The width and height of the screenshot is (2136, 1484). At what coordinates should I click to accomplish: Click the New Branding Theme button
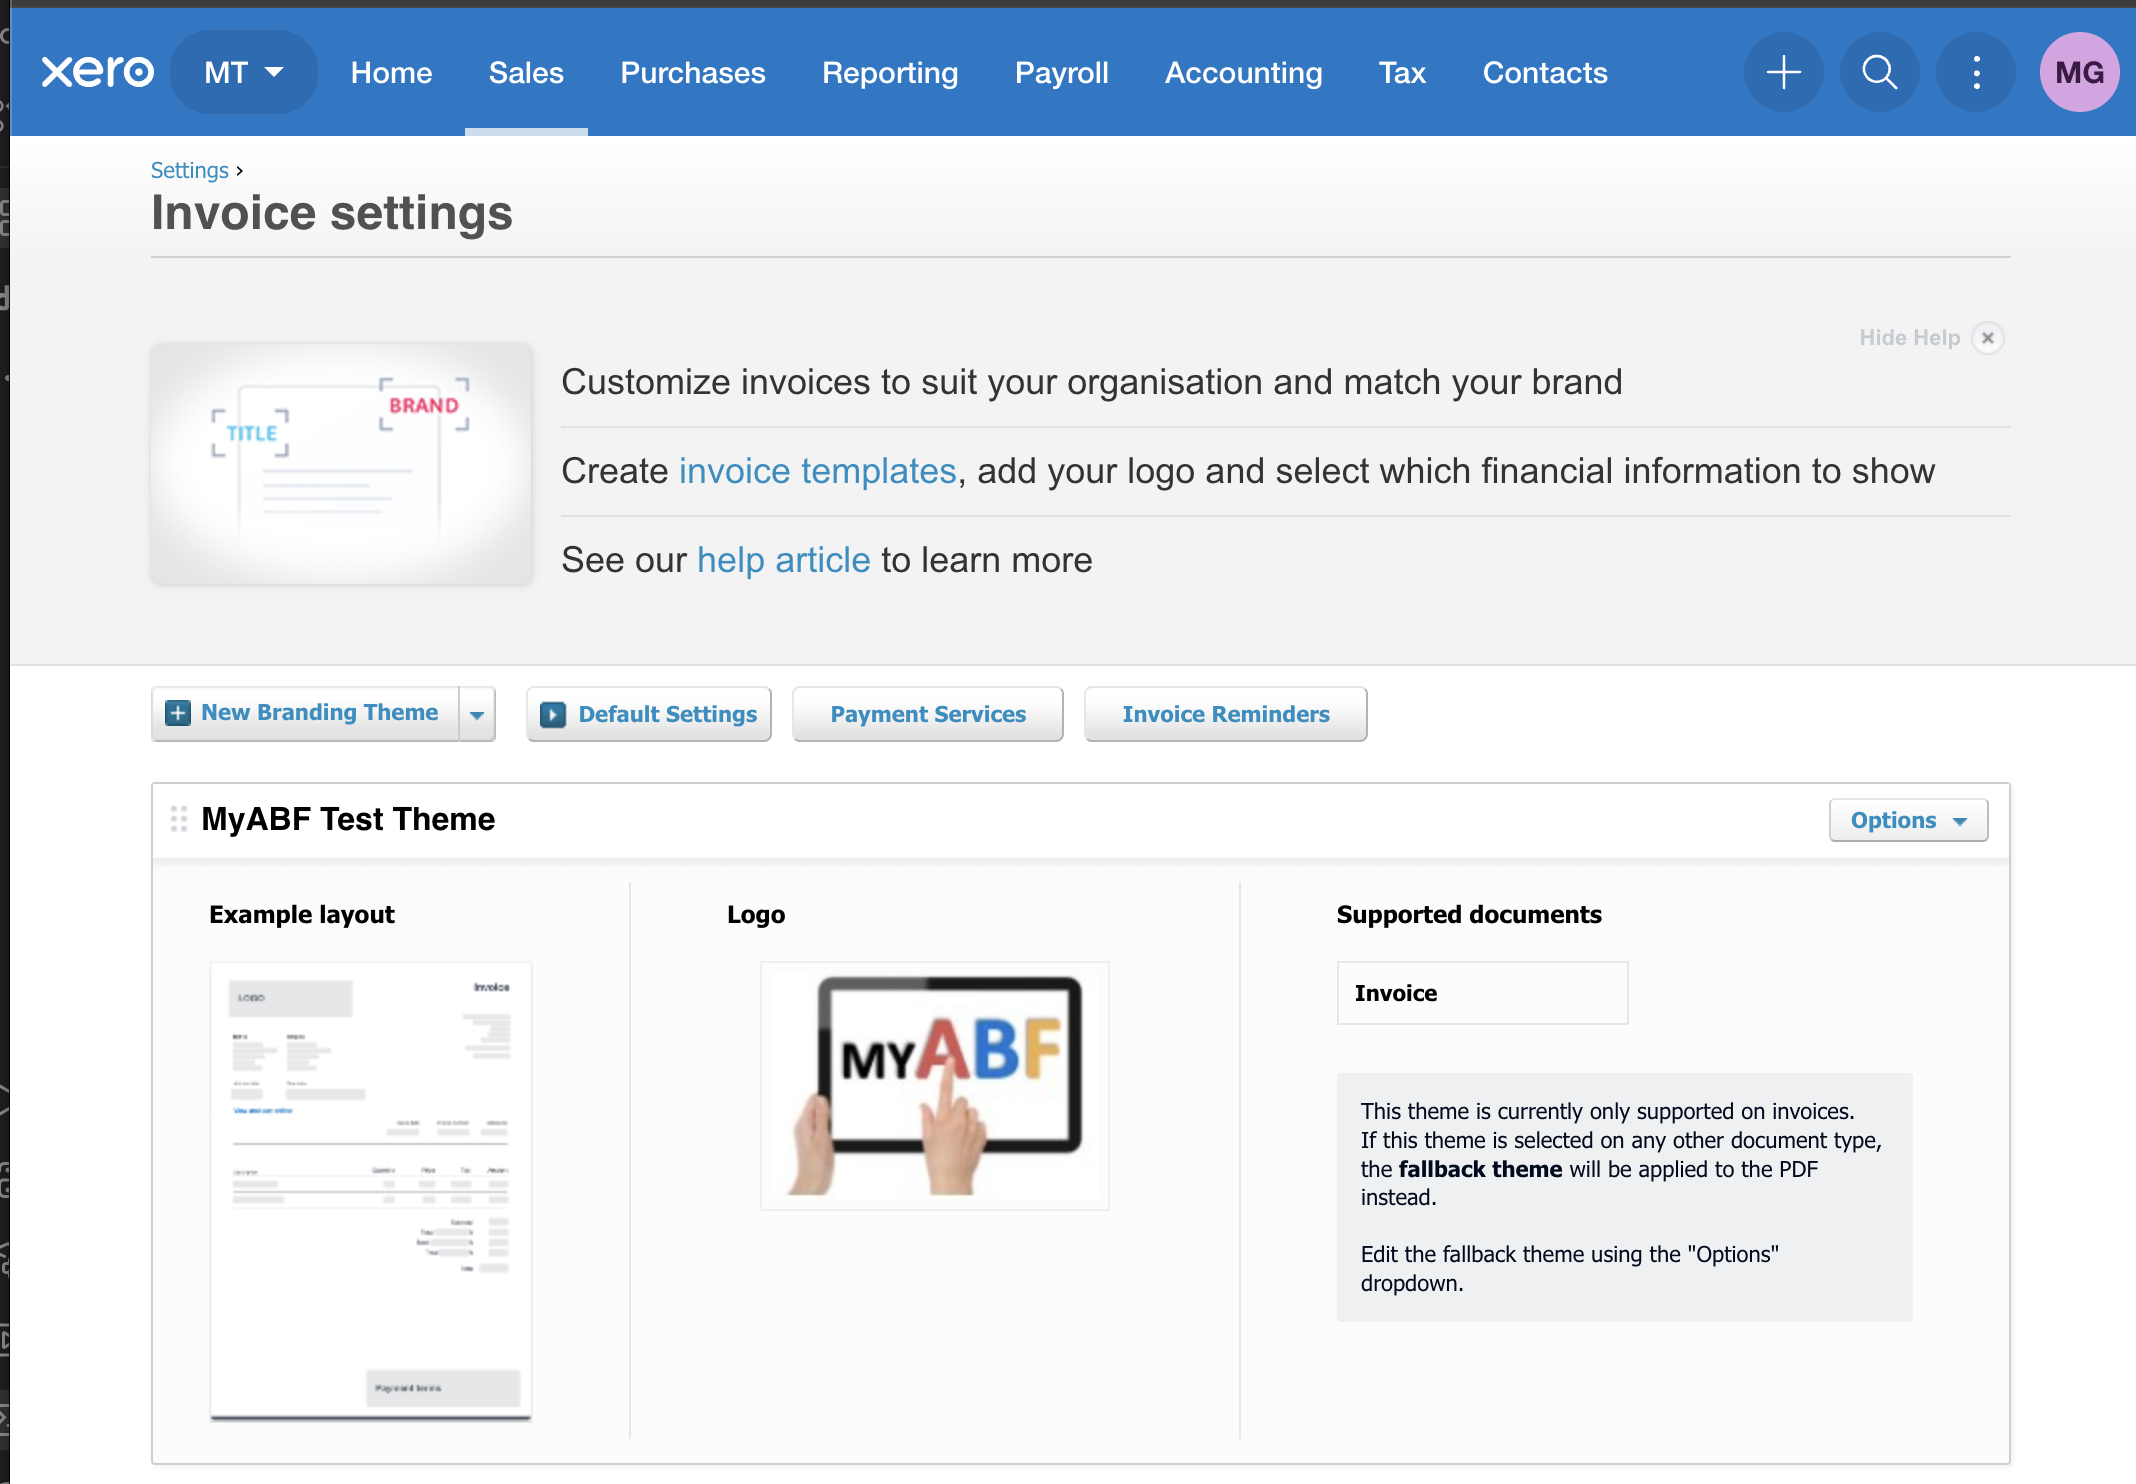[305, 713]
